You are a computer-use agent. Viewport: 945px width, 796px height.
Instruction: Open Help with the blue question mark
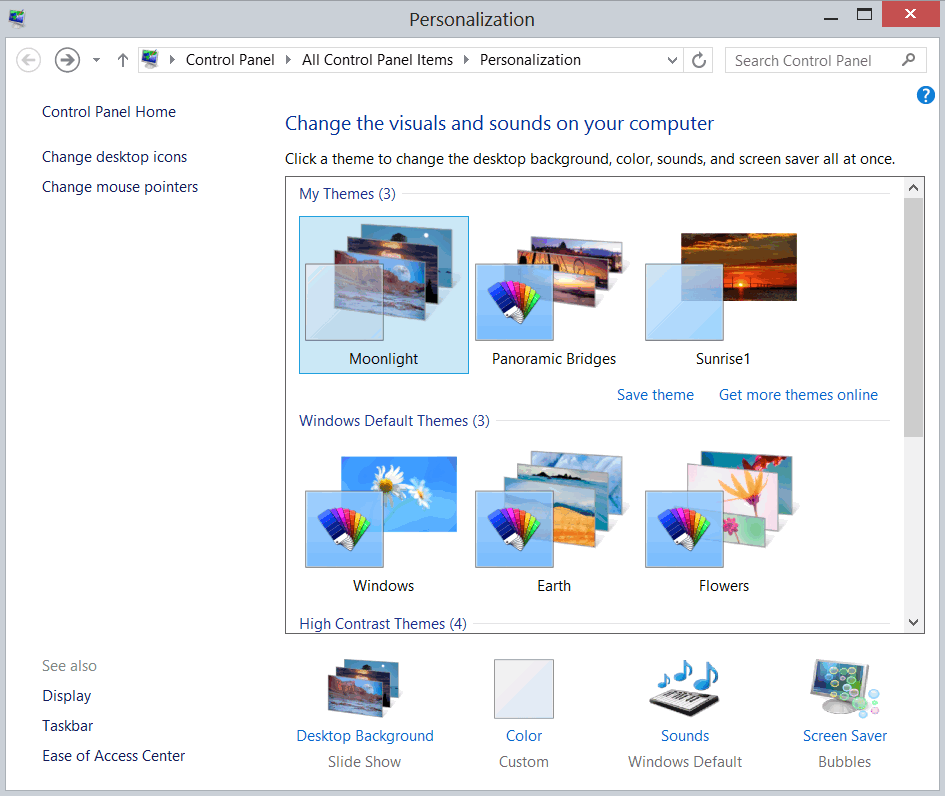pos(925,95)
